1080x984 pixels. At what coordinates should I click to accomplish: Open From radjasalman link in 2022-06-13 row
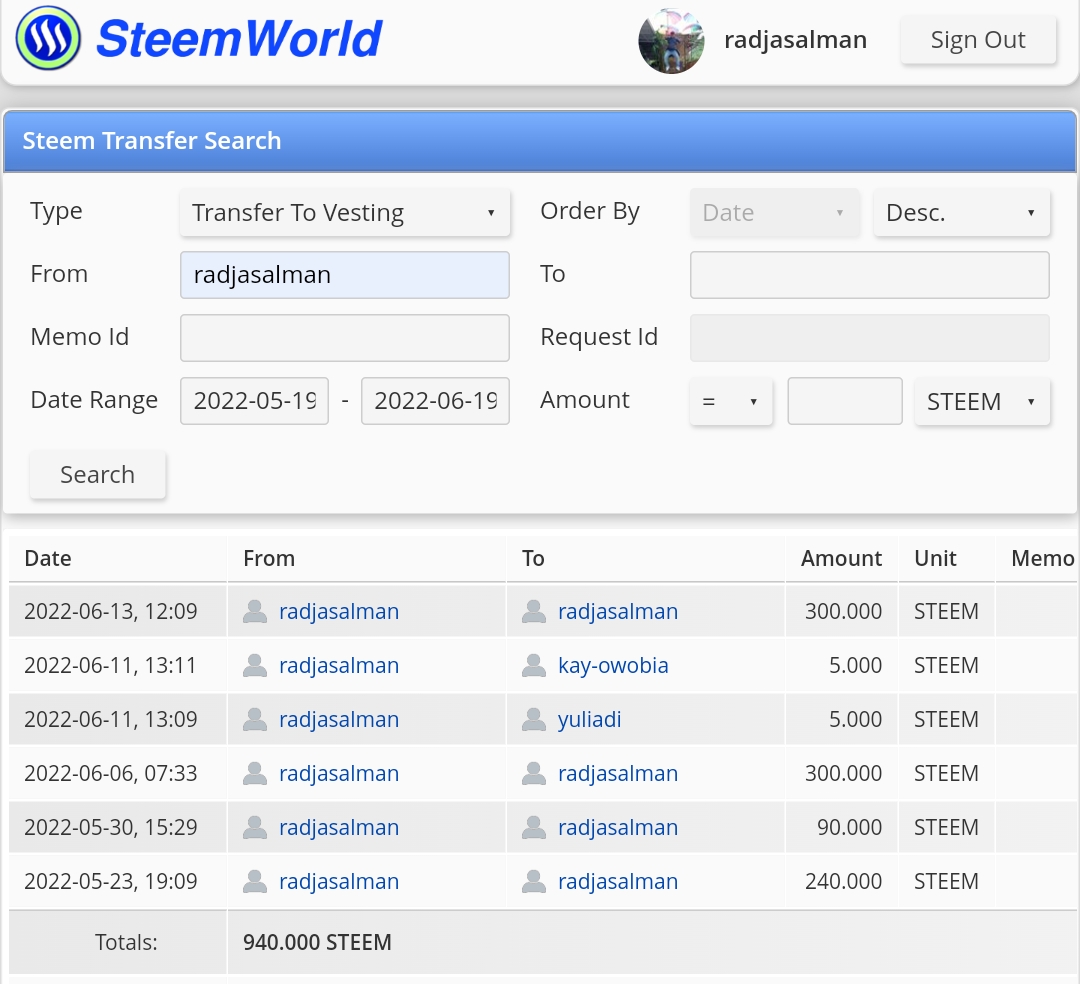tap(339, 611)
